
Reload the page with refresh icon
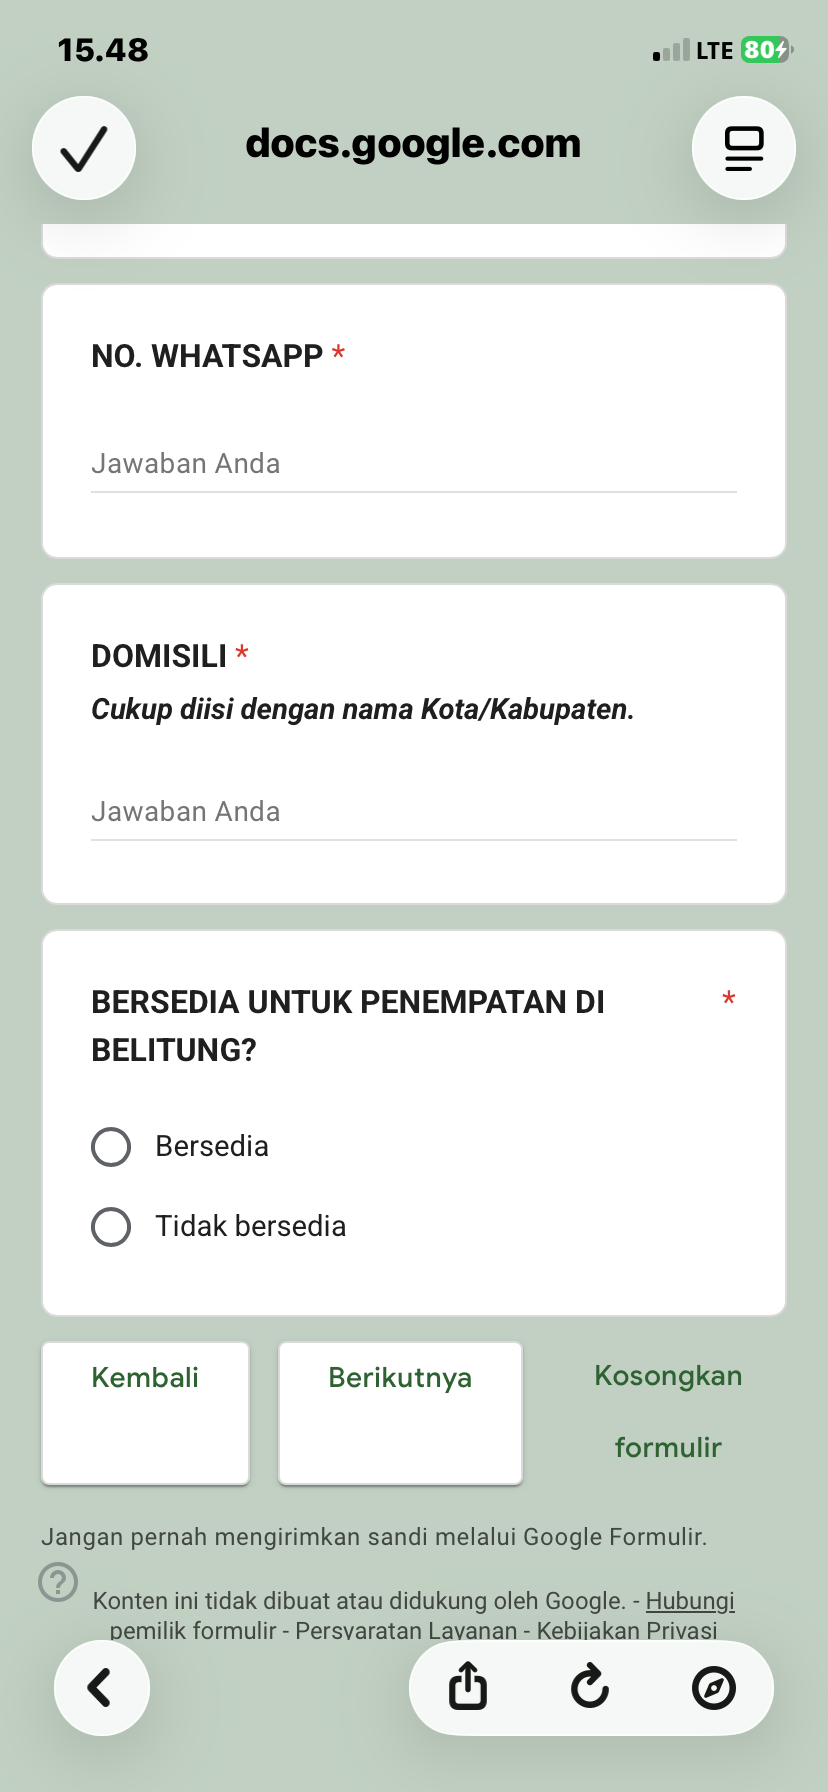[590, 1687]
